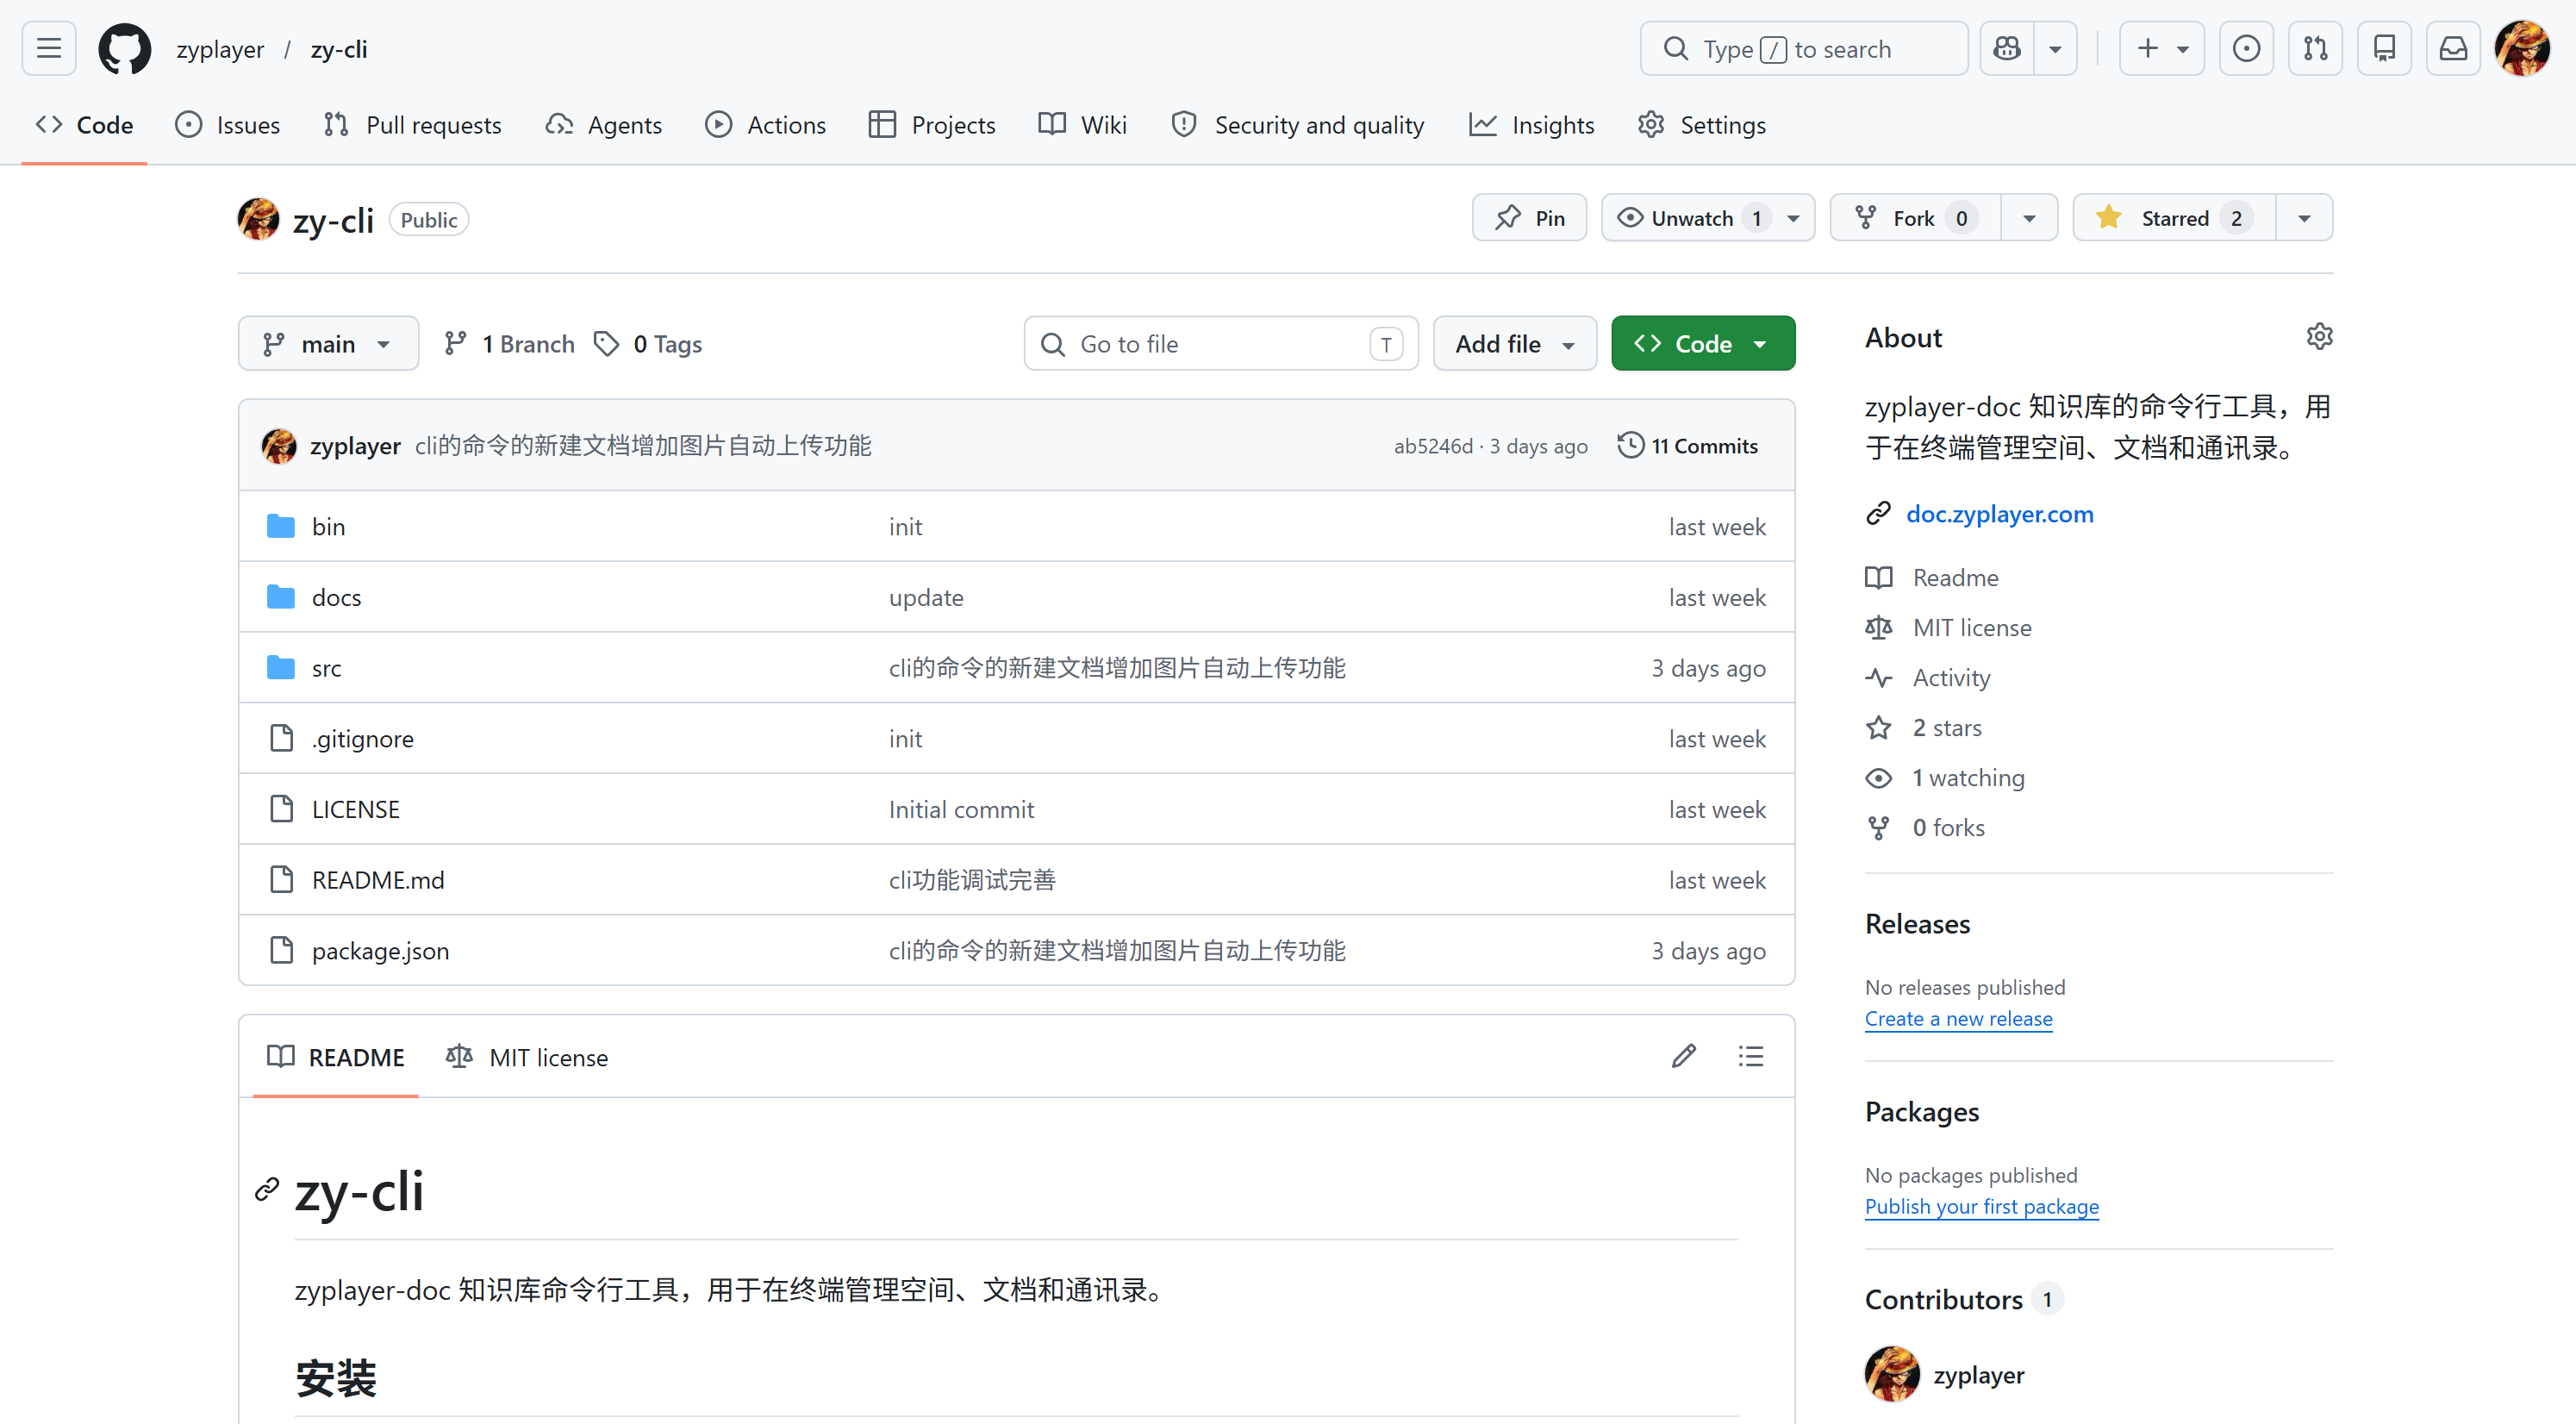Open user profile avatar menu
Screen dimensions: 2576x1424
point(2522,48)
